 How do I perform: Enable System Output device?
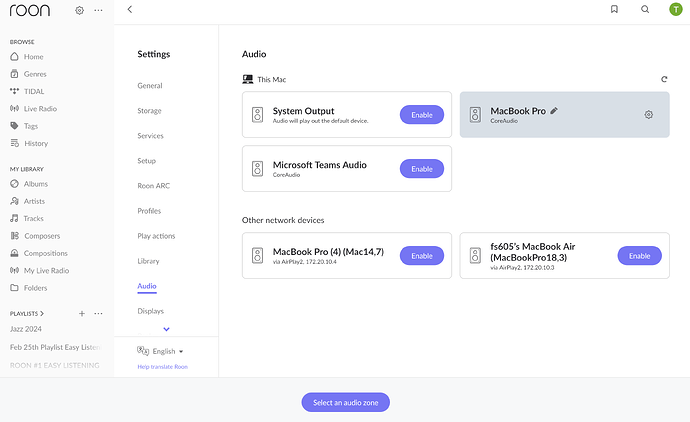[422, 115]
